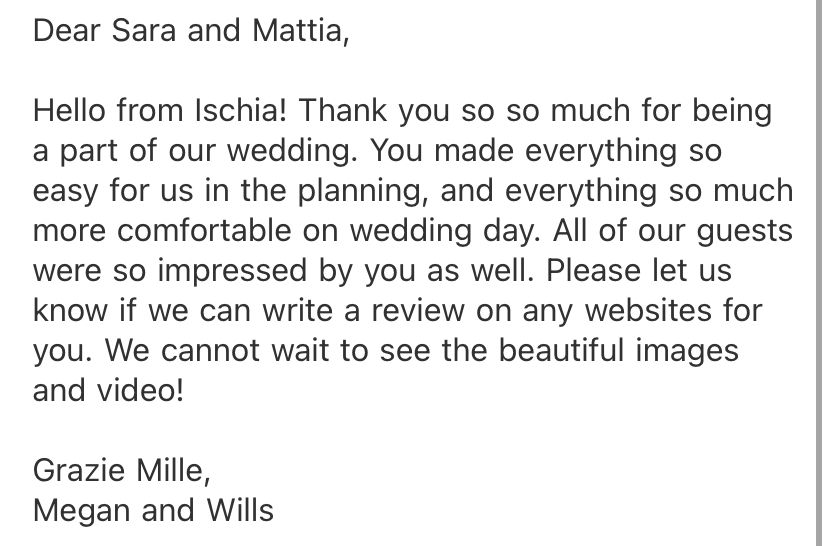
Task: Click the "Grazie Mille," closing line
Action: click(122, 470)
